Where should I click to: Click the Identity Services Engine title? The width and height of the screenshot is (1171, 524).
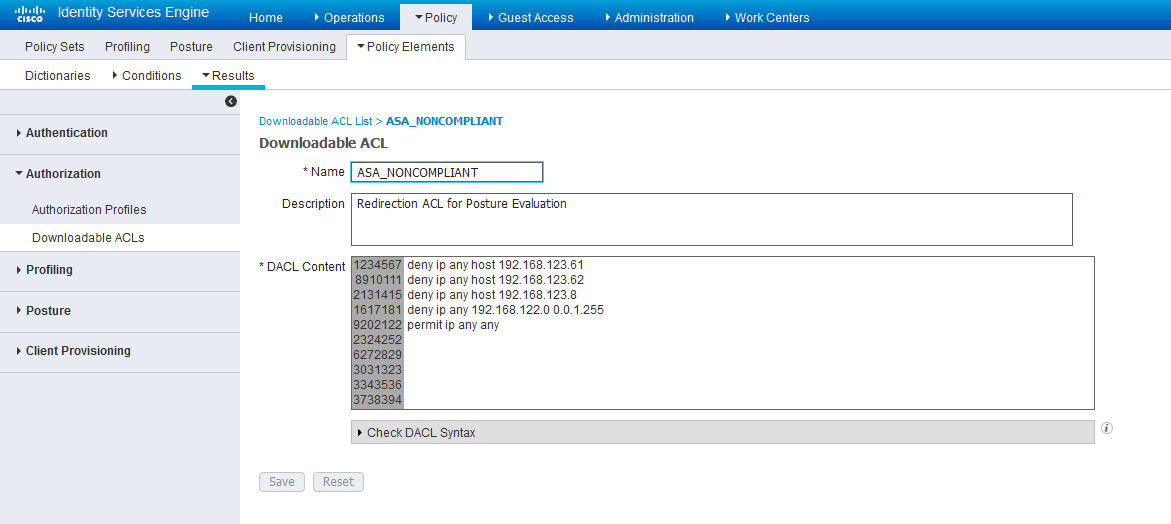point(133,13)
